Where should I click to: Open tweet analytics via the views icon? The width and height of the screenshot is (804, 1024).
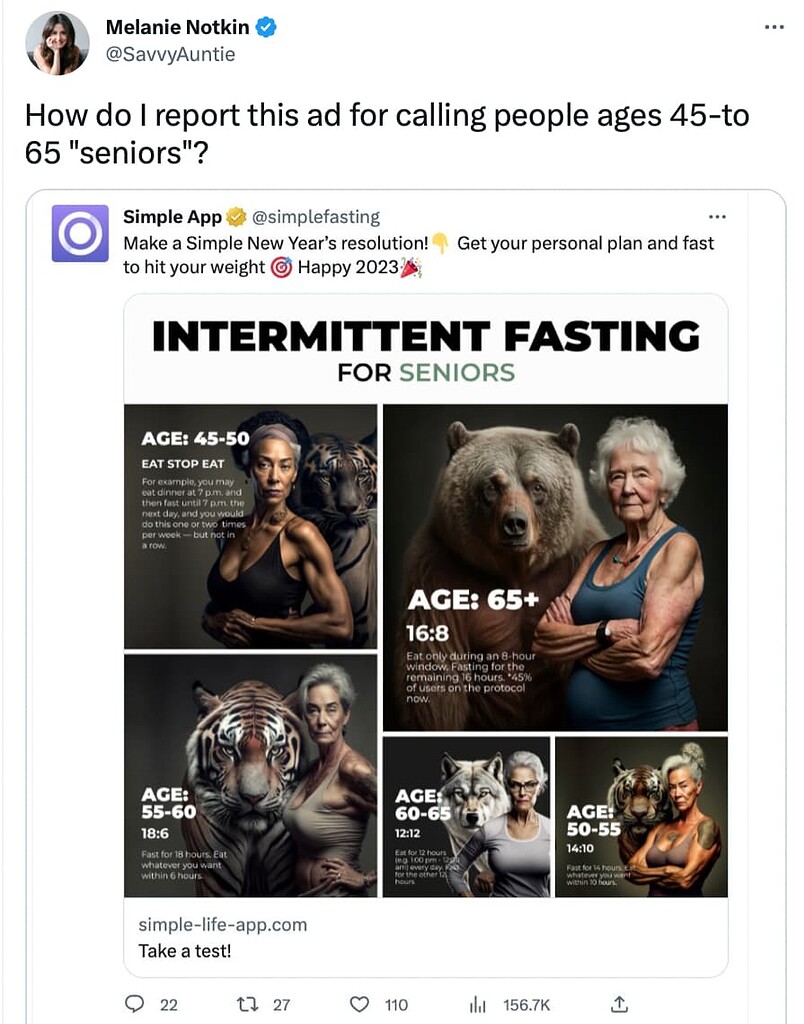[477, 1004]
